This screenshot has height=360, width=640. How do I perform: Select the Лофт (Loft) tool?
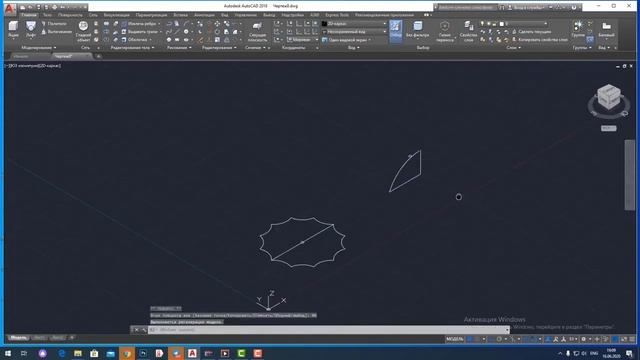point(31,29)
